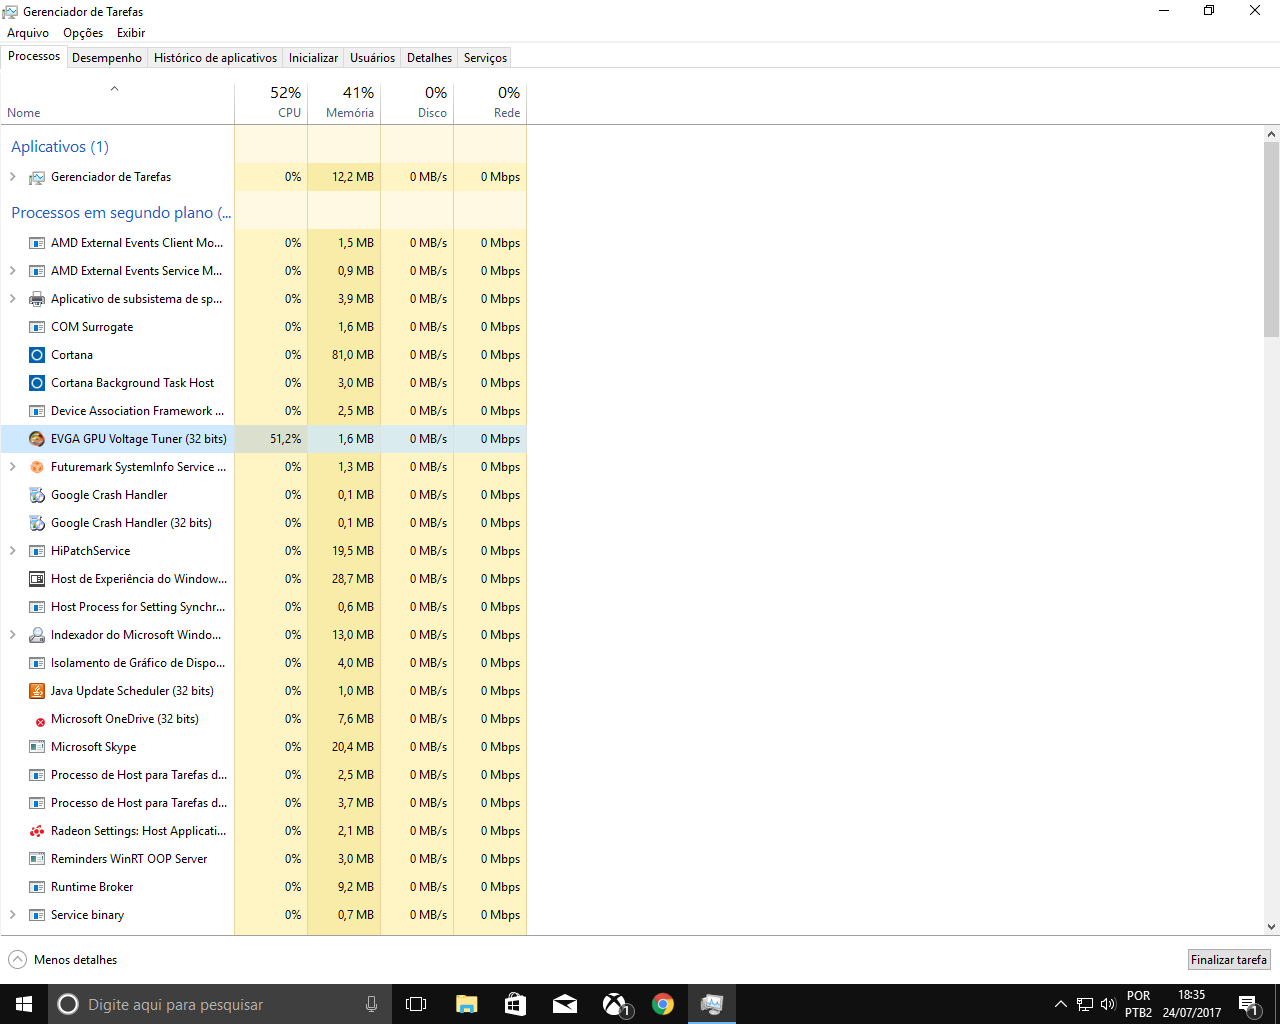
Task: Expand the Futuremark SystemInfo Service row
Action: click(12, 467)
